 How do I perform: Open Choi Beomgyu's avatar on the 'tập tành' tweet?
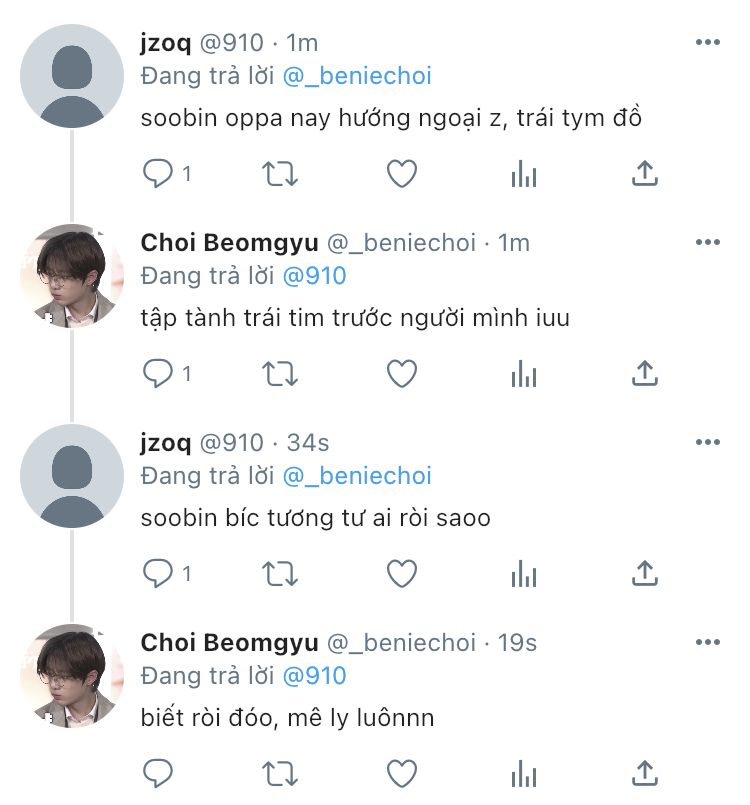(72, 275)
